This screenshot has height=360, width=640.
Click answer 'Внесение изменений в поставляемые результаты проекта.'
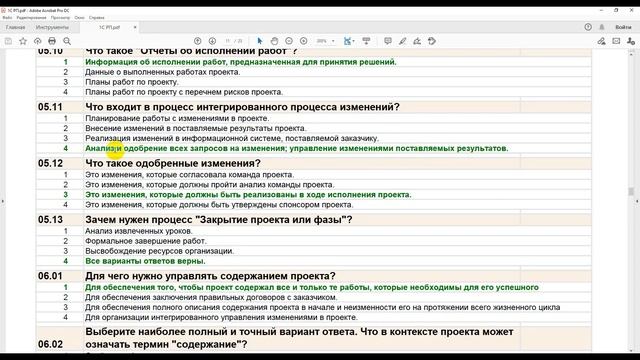click(196, 128)
